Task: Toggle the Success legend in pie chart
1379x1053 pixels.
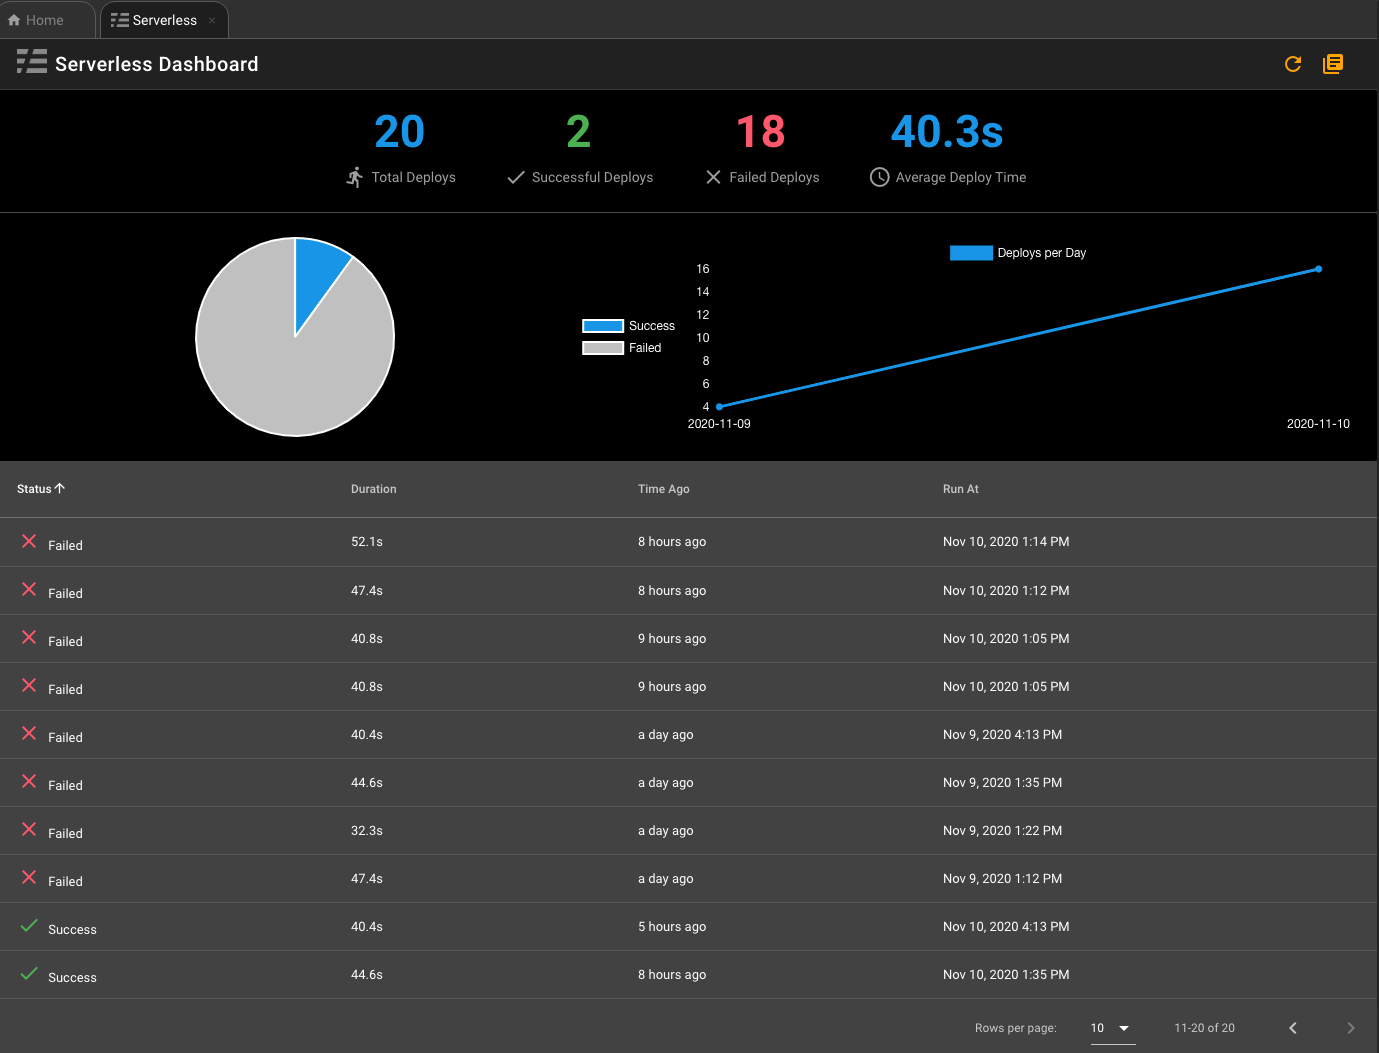Action: [603, 326]
